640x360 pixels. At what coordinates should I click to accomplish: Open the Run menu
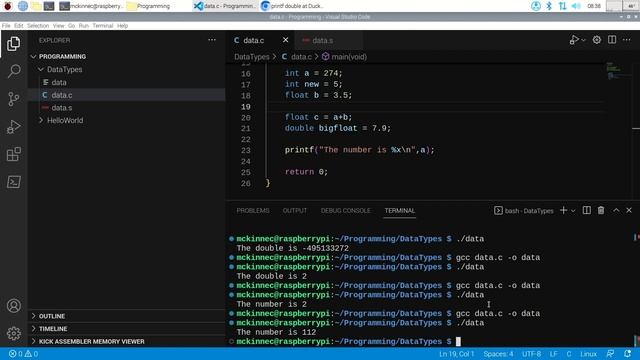[x=84, y=26]
